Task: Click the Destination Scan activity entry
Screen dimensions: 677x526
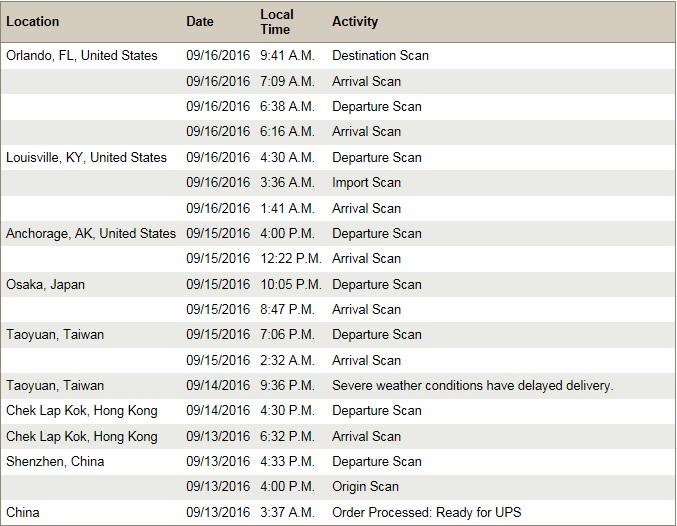Action: 380,56
